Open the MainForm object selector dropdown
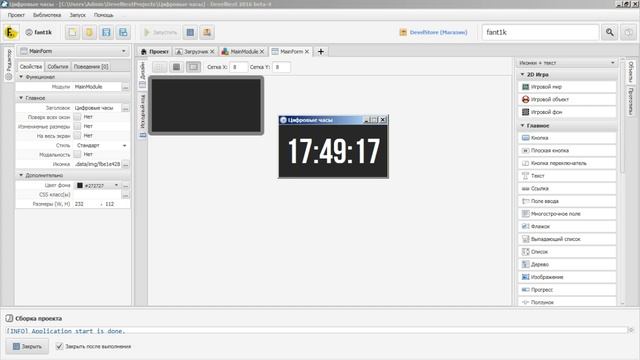 point(73,51)
